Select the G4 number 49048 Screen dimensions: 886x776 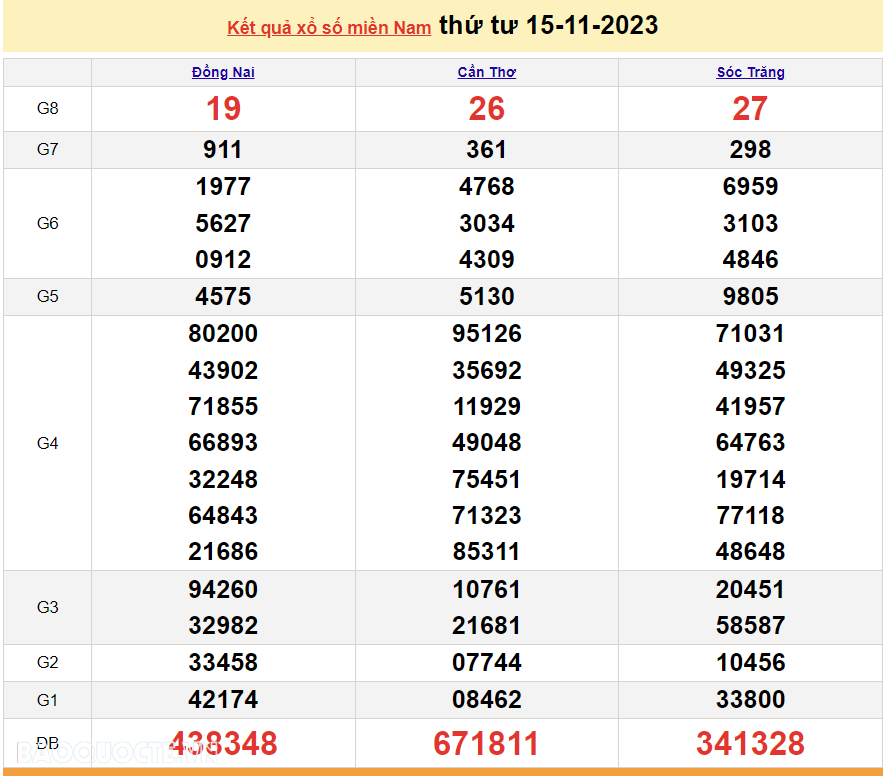487,443
